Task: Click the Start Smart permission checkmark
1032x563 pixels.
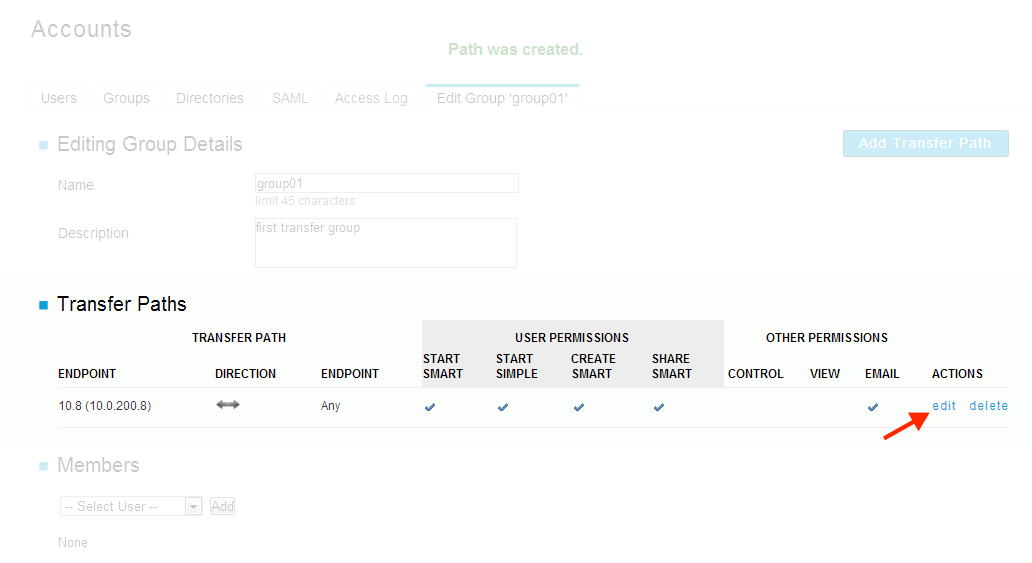Action: (430, 407)
